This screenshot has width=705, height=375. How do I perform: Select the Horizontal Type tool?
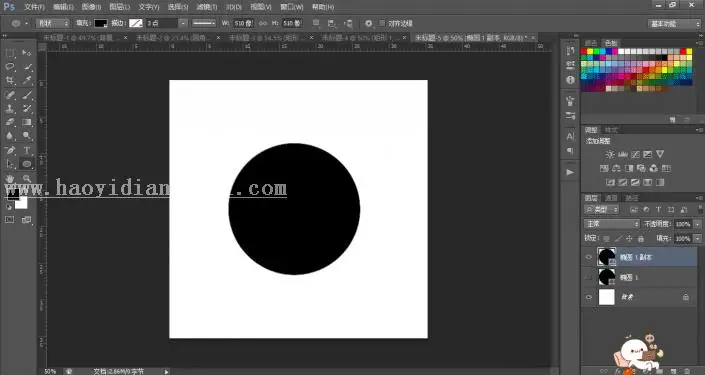(27, 150)
